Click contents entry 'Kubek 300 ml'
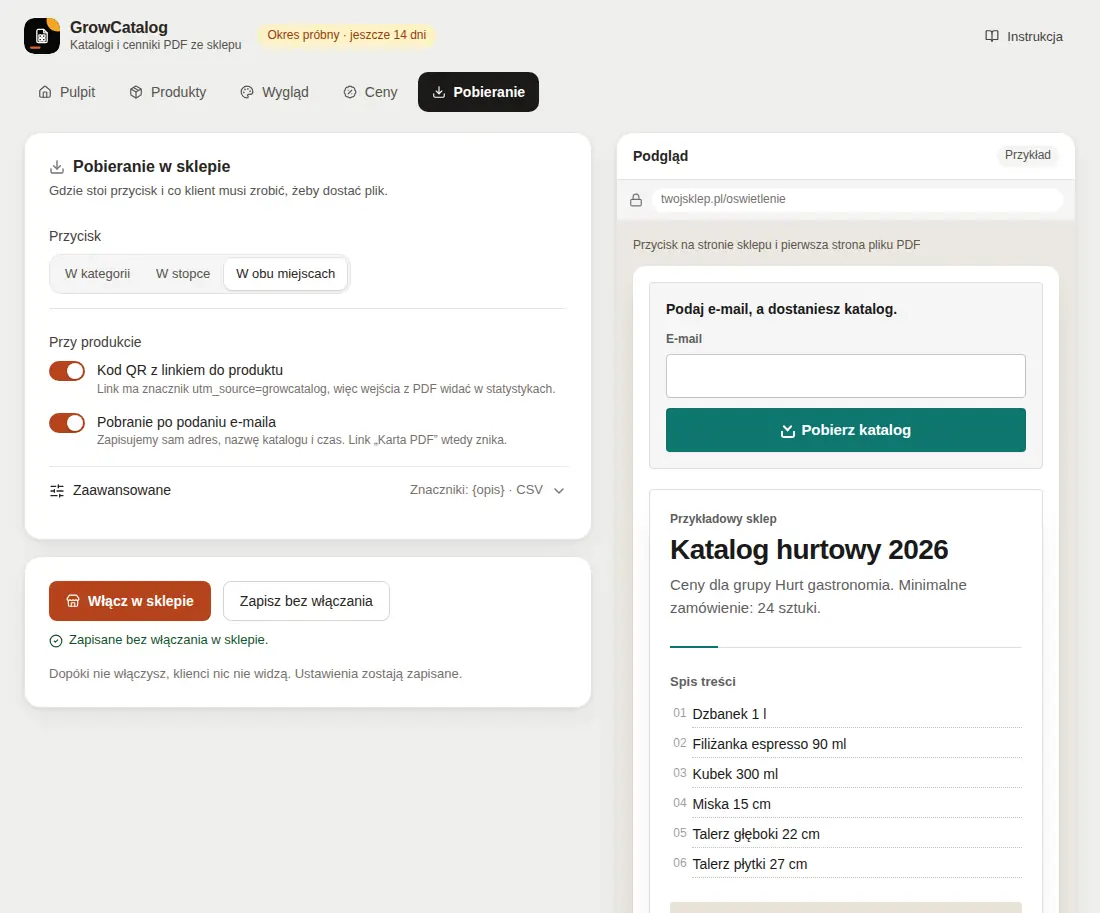1100x913 pixels. (x=735, y=774)
